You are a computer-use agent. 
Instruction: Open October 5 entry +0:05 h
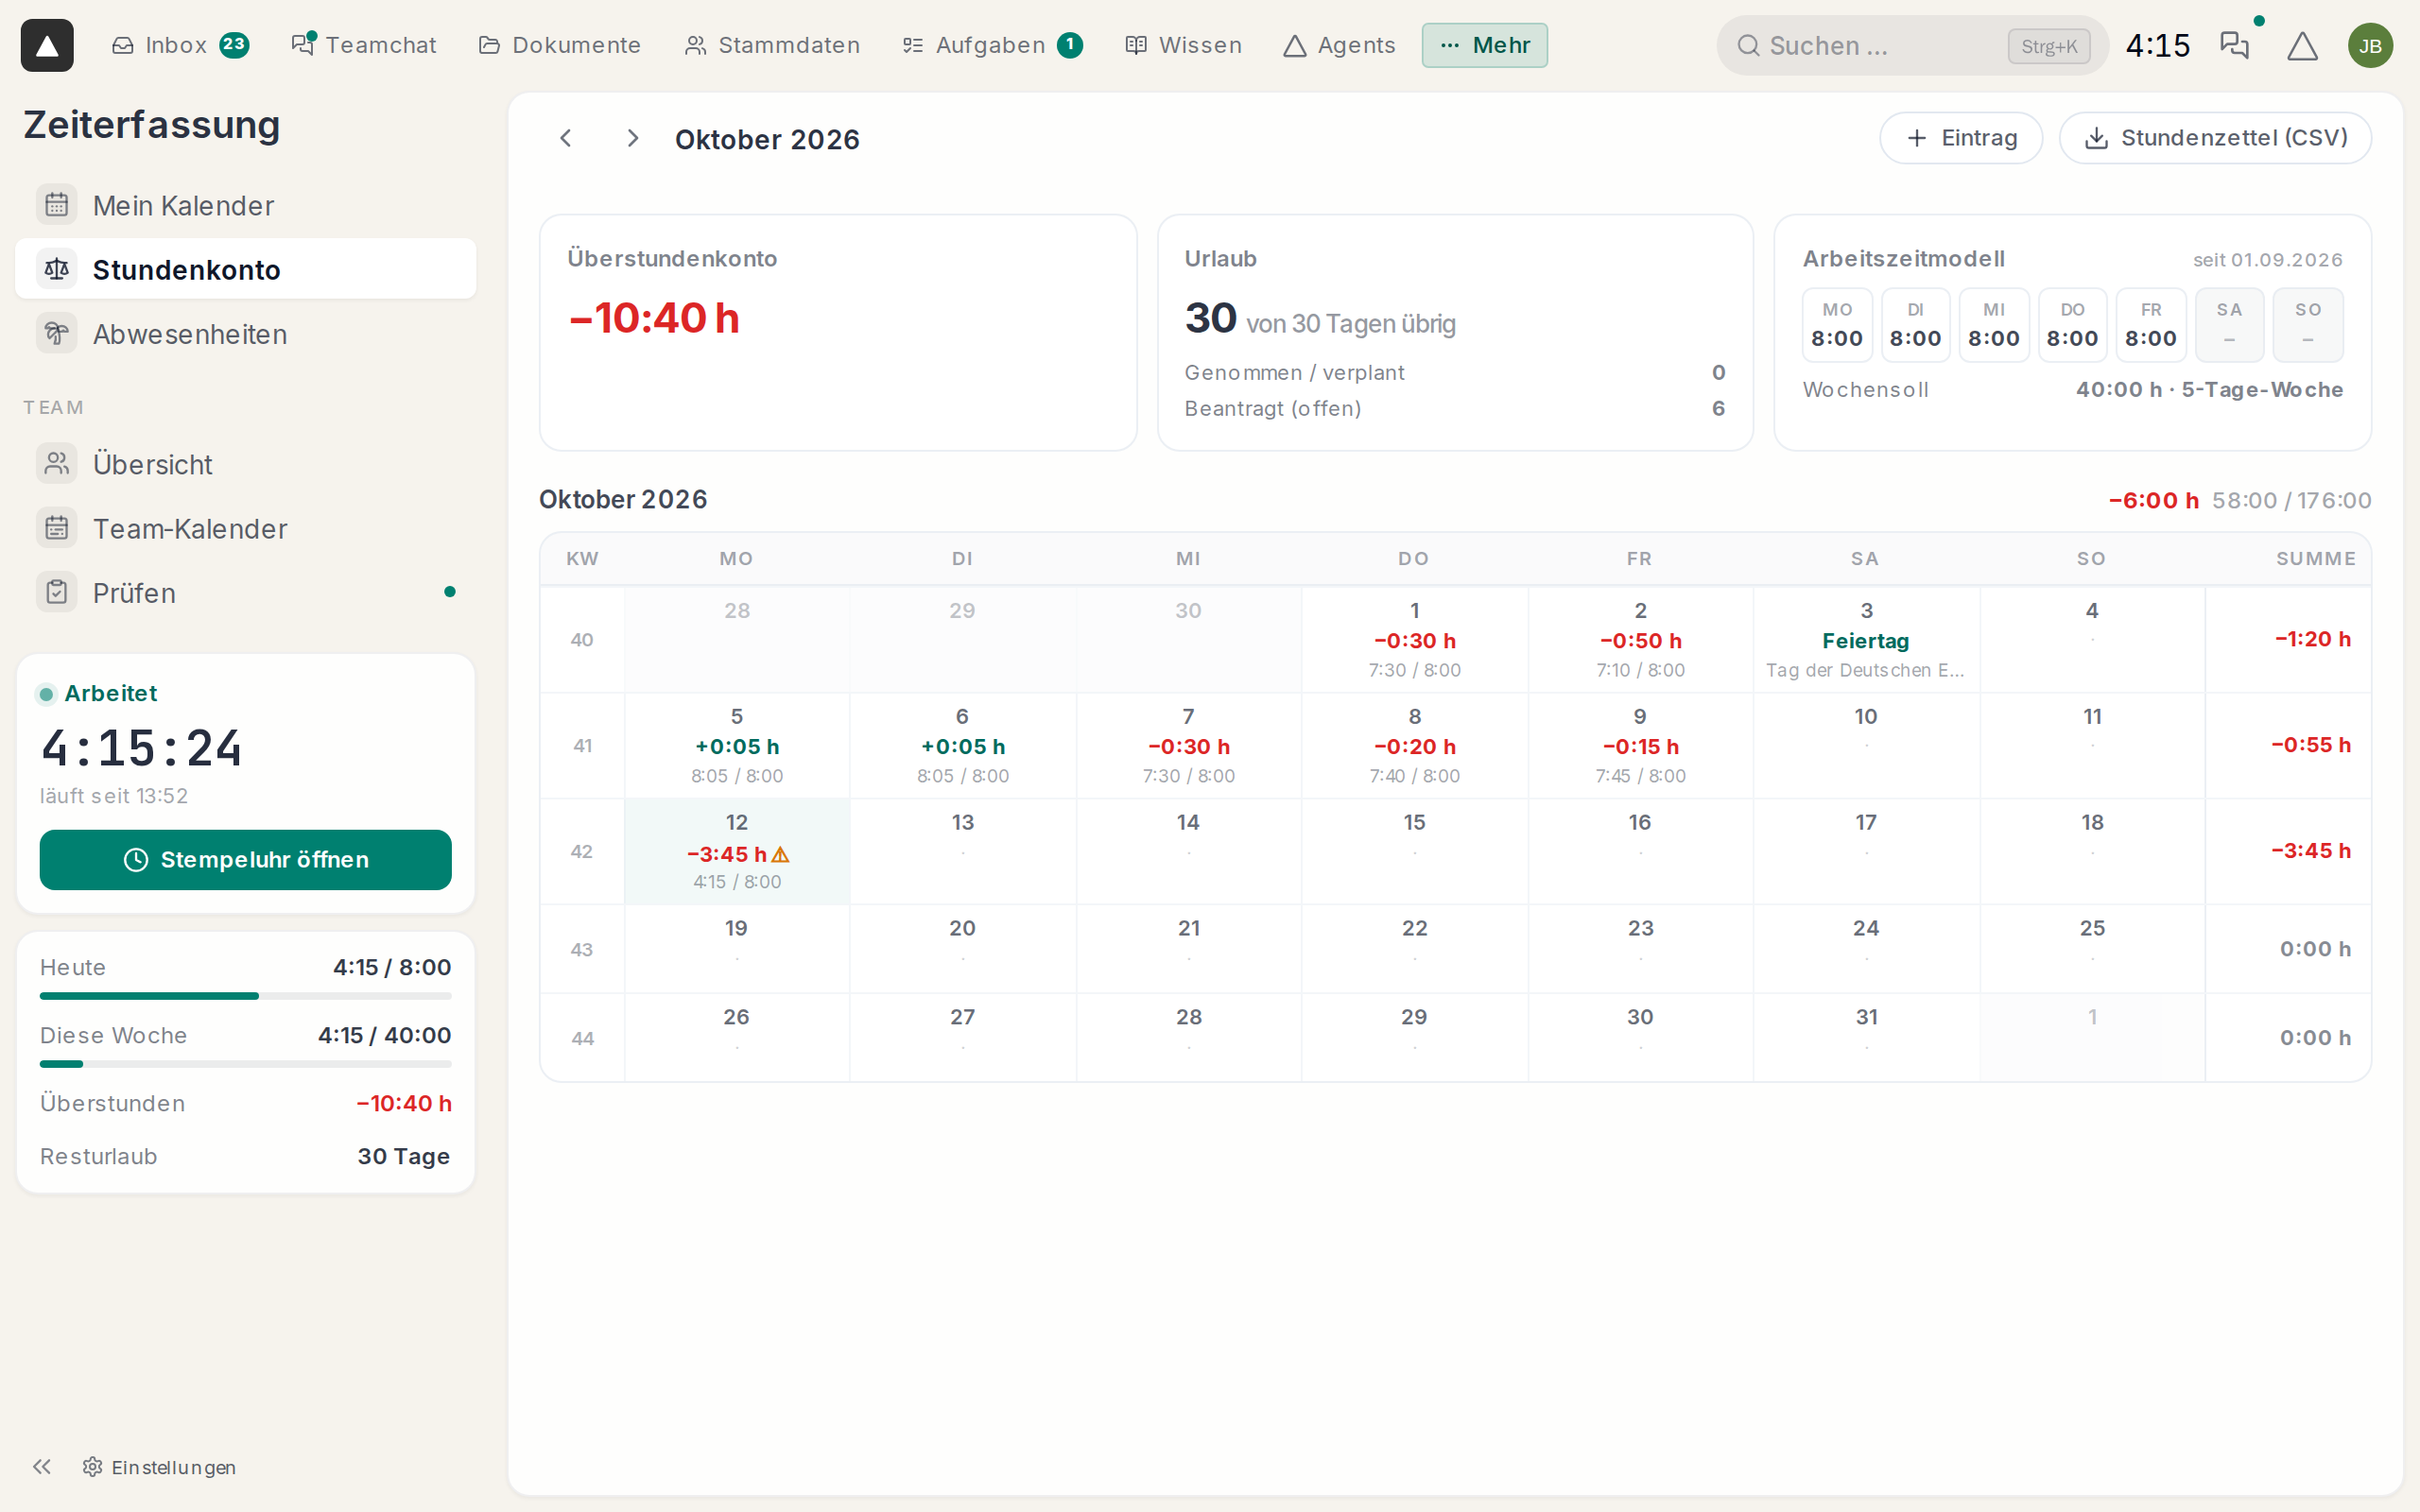[737, 745]
